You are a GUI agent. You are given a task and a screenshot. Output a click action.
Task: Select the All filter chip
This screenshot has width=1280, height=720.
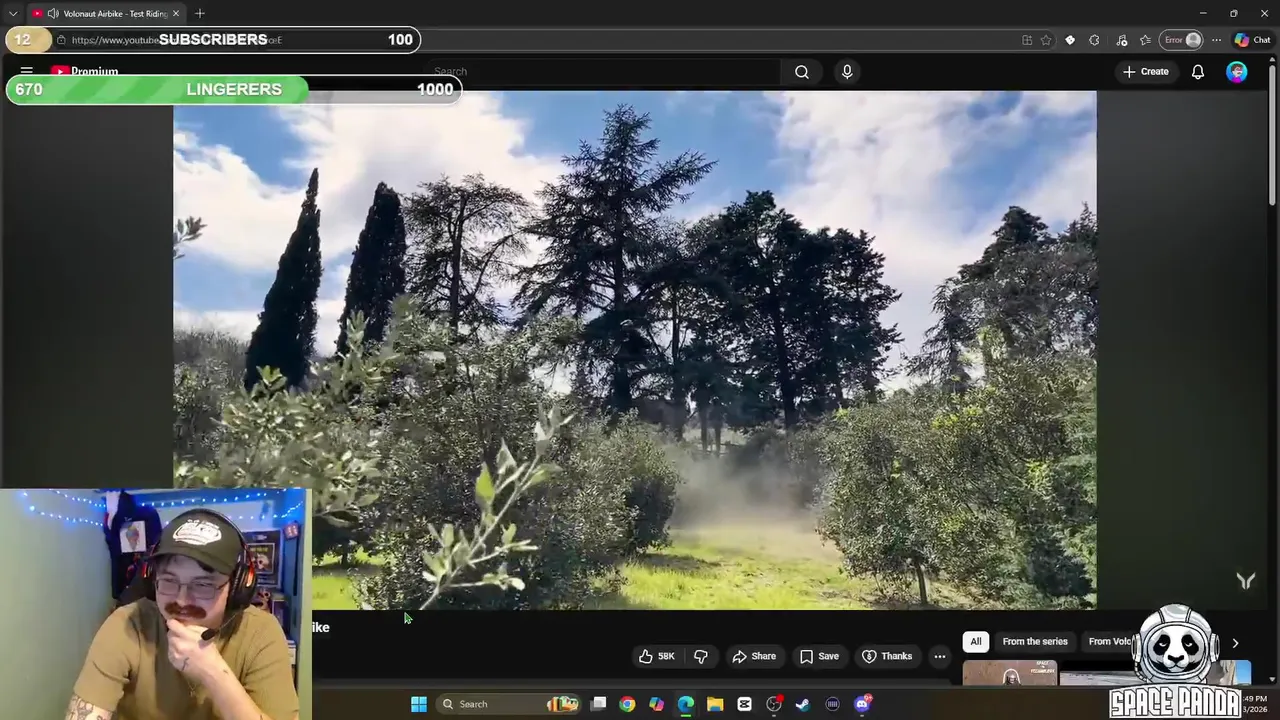point(976,641)
